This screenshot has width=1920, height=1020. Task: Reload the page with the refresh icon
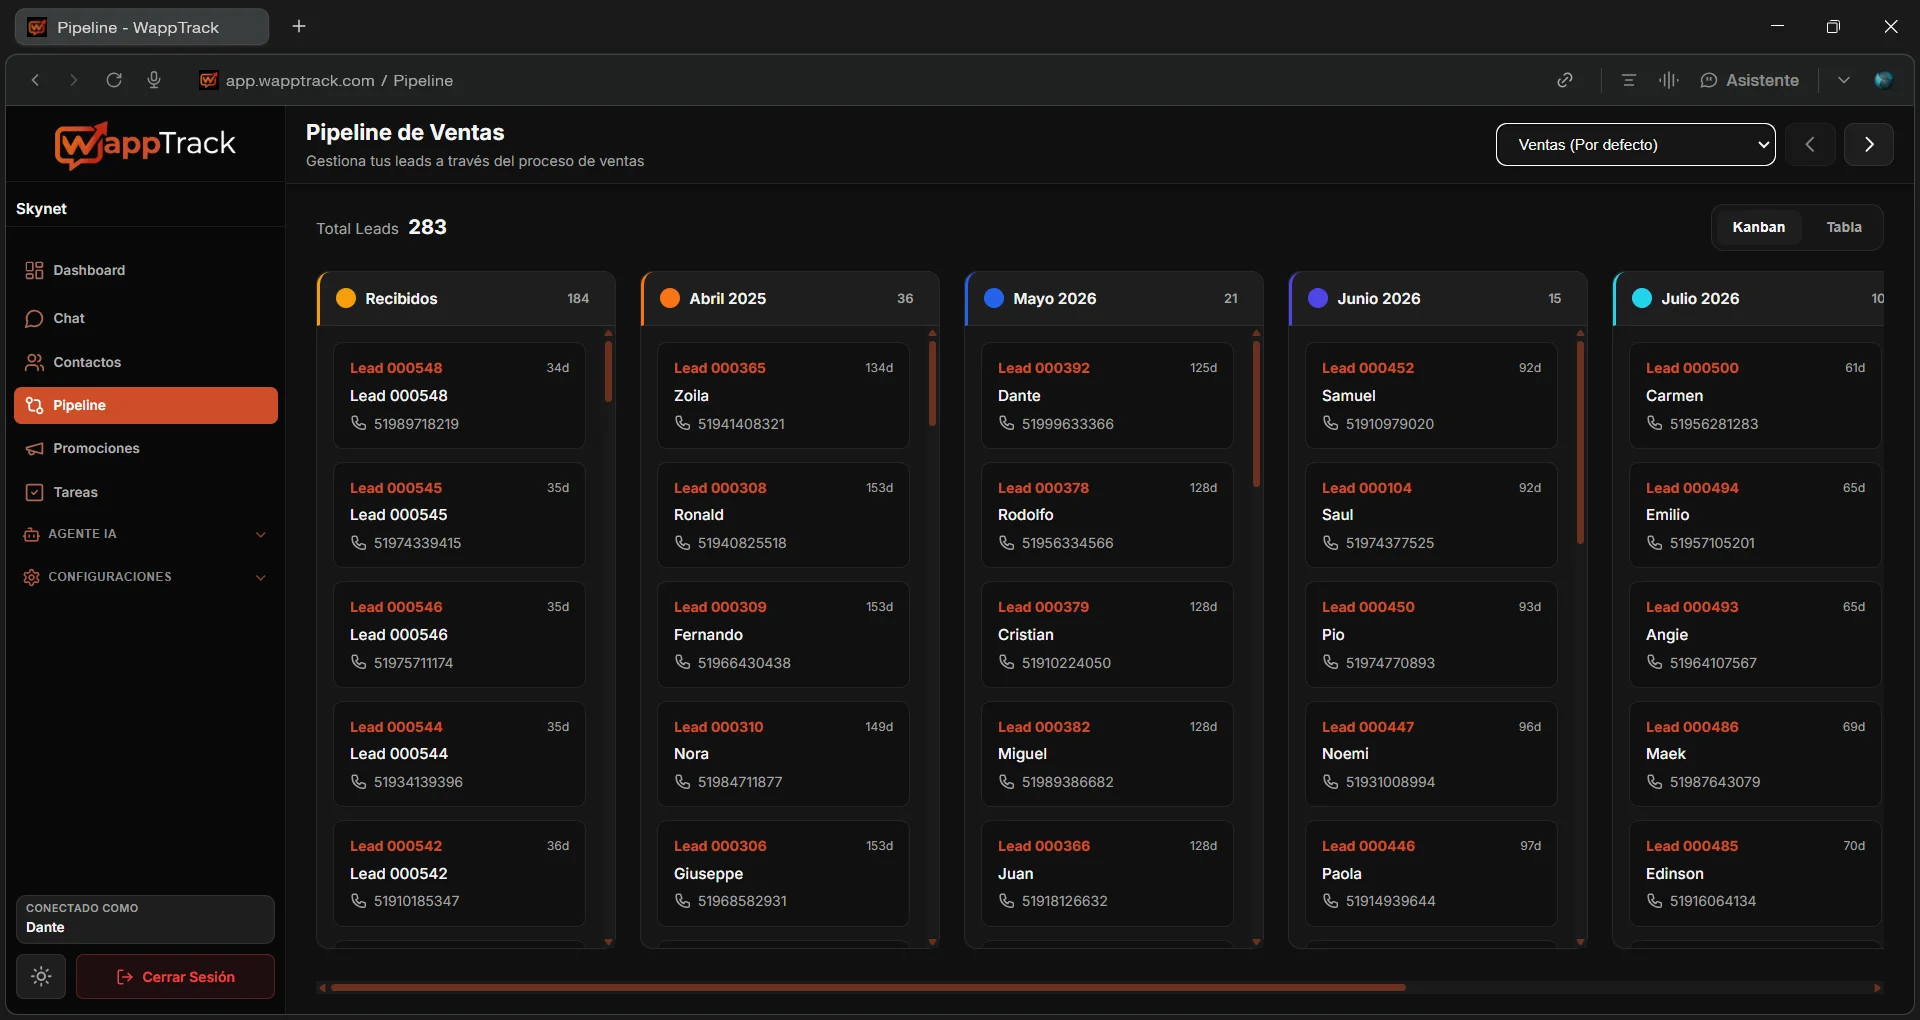click(114, 80)
